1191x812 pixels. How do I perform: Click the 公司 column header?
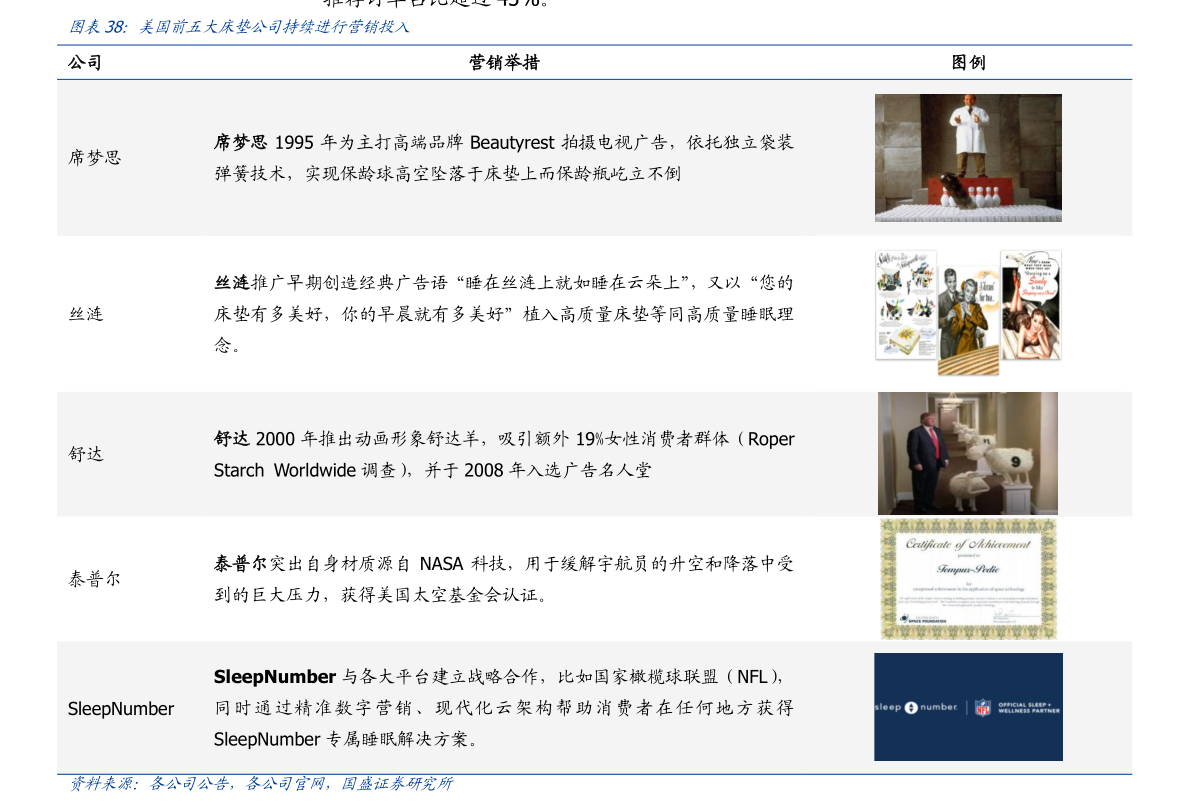(85, 63)
